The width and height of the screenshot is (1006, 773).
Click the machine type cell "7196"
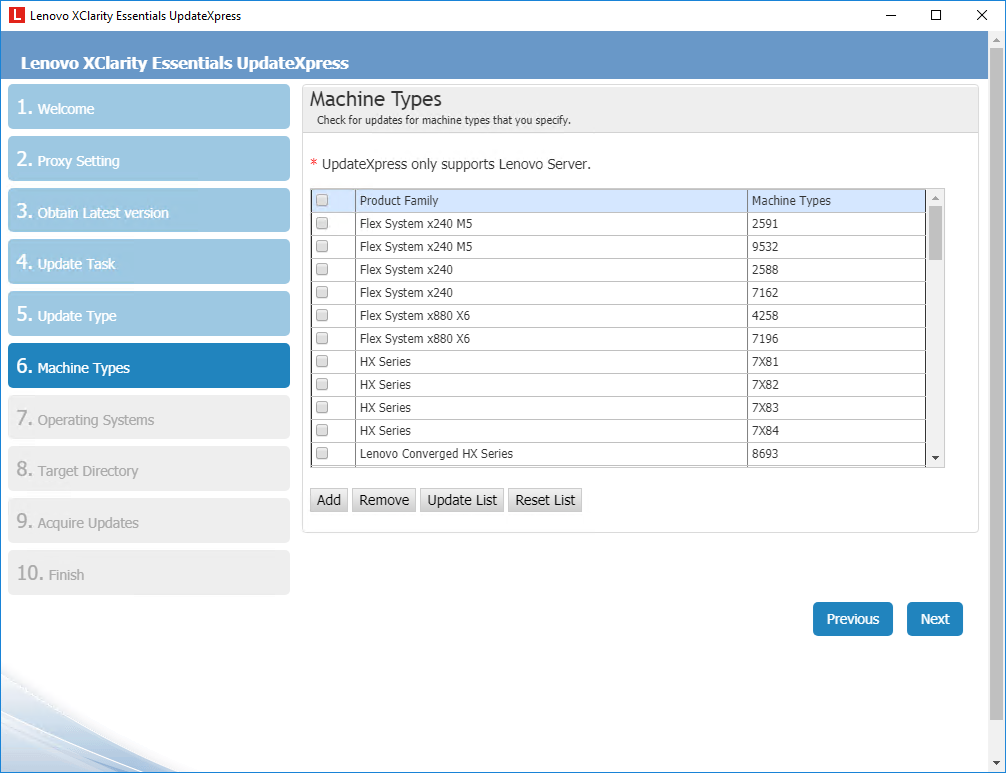coord(837,339)
